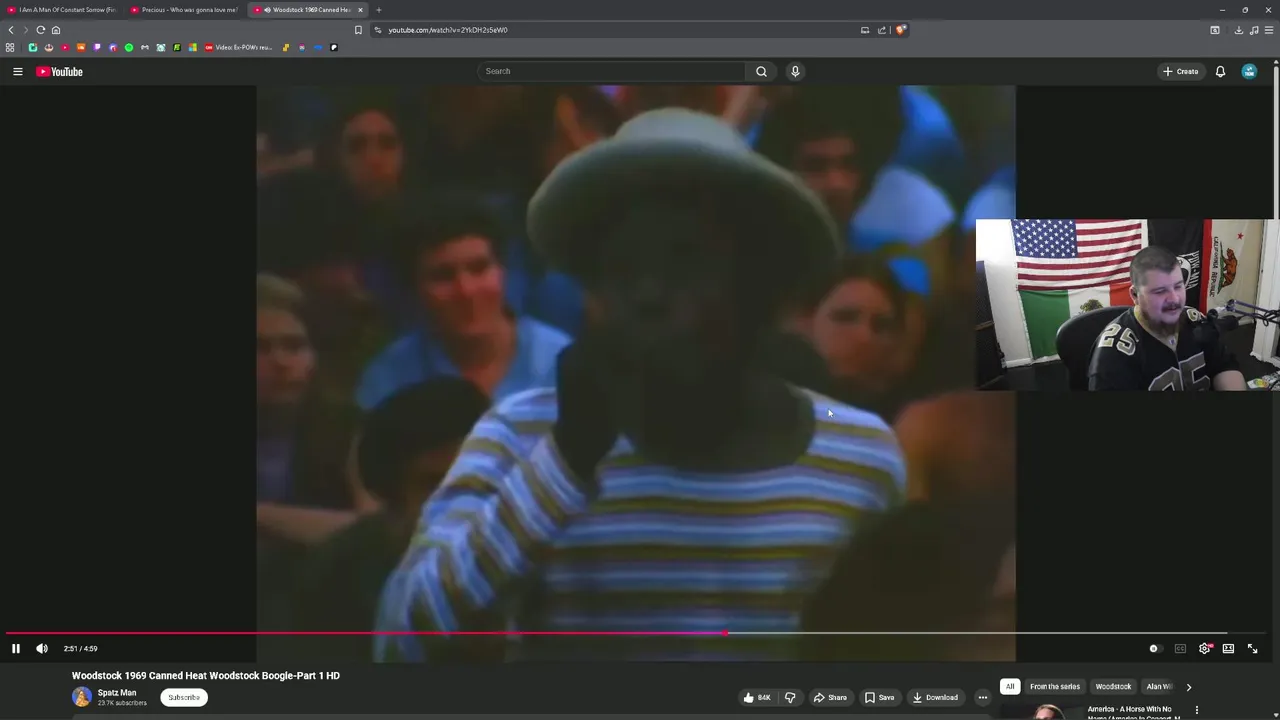Screen dimensions: 1280x720
Task: Click the share page icon in address bar
Action: coord(882,30)
